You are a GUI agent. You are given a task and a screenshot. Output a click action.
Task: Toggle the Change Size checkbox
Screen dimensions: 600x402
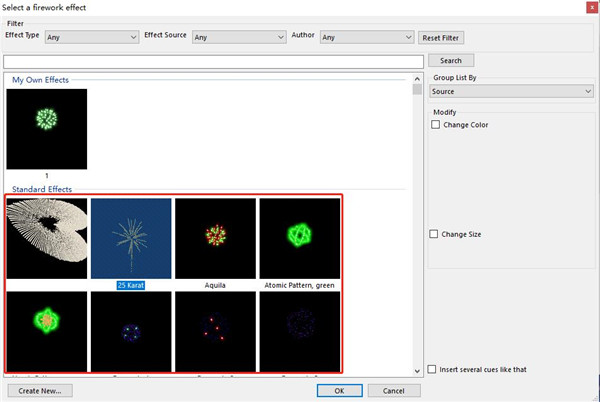point(435,234)
